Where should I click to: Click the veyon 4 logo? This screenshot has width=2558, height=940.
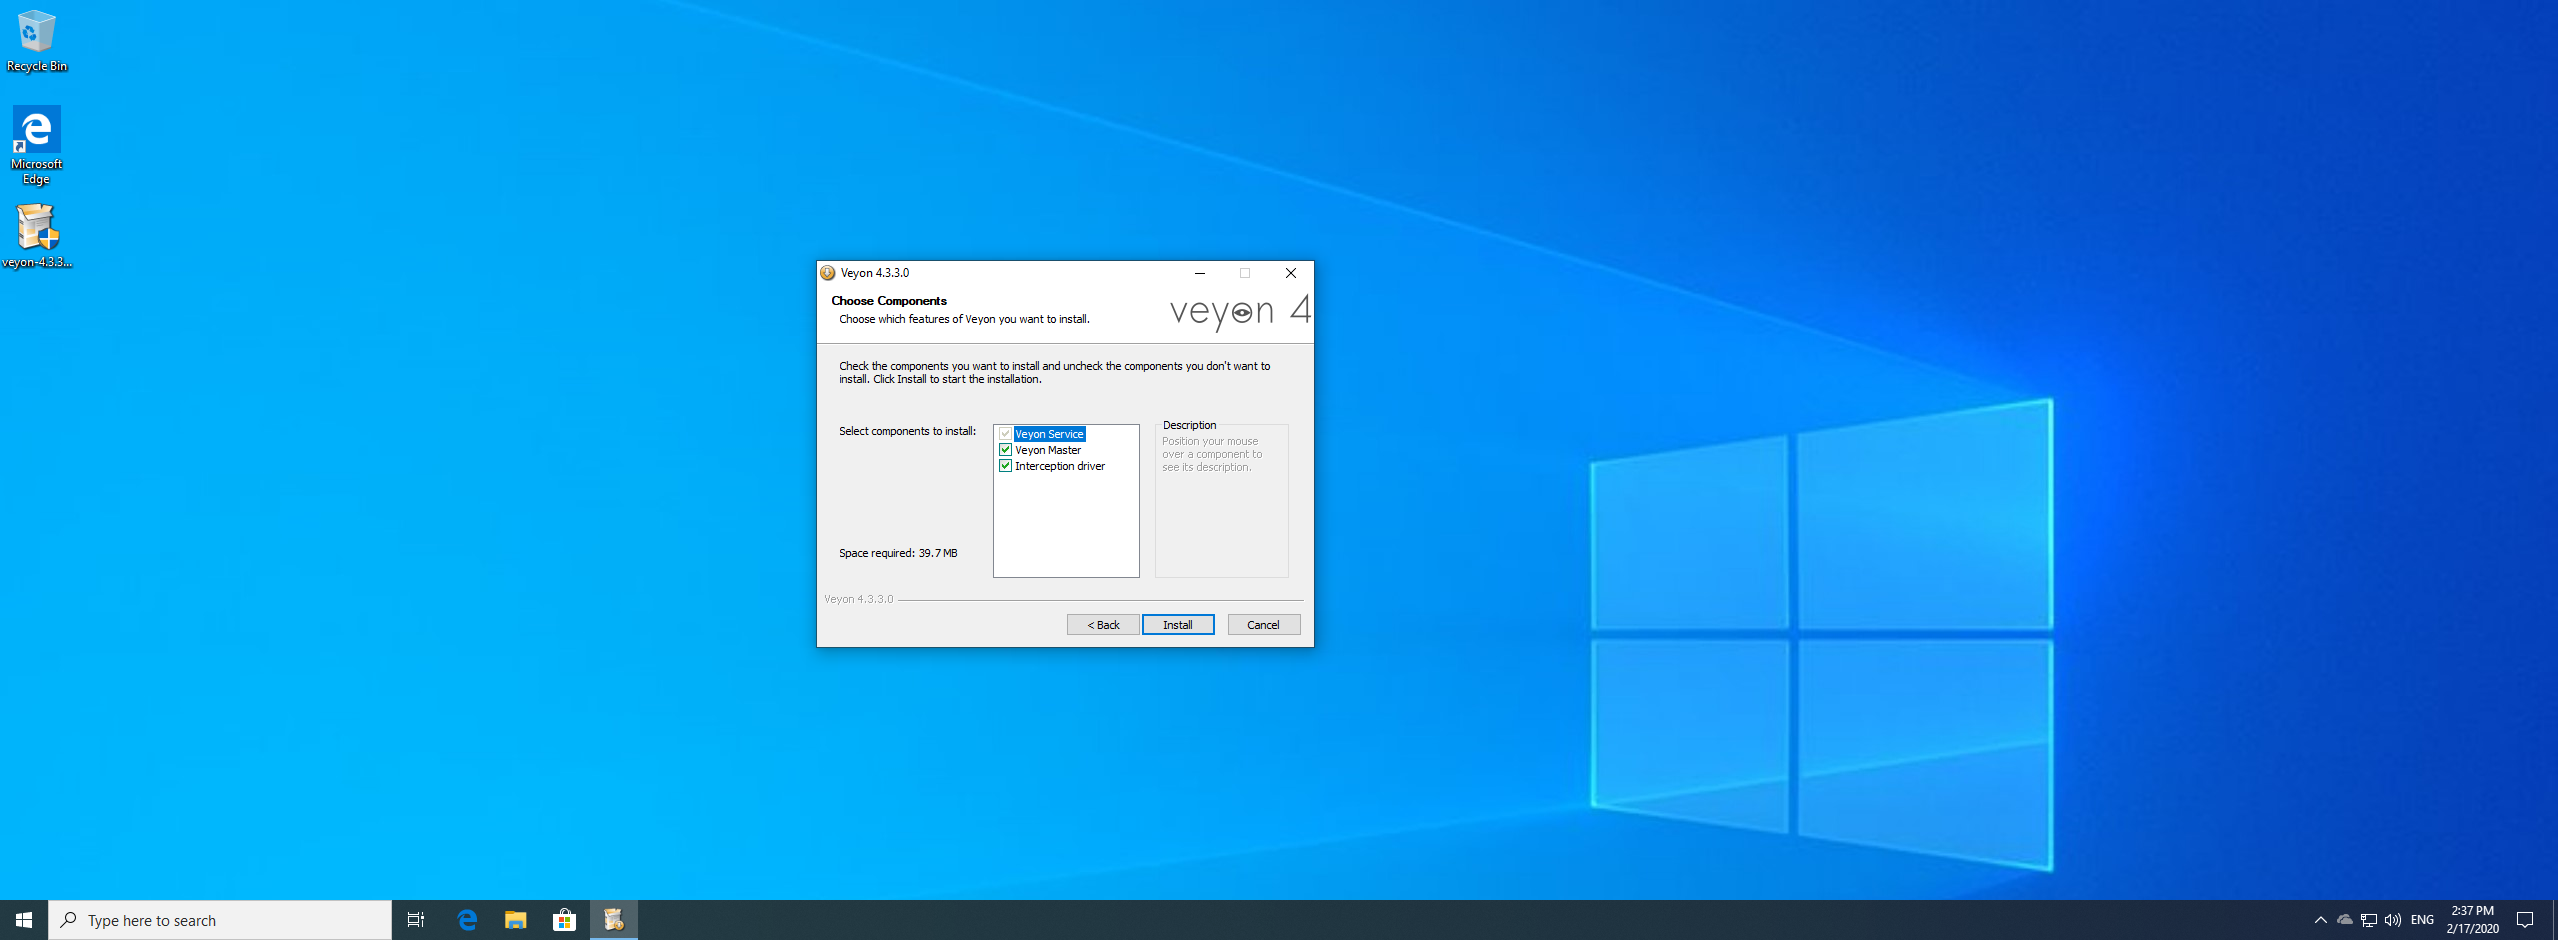pos(1240,312)
